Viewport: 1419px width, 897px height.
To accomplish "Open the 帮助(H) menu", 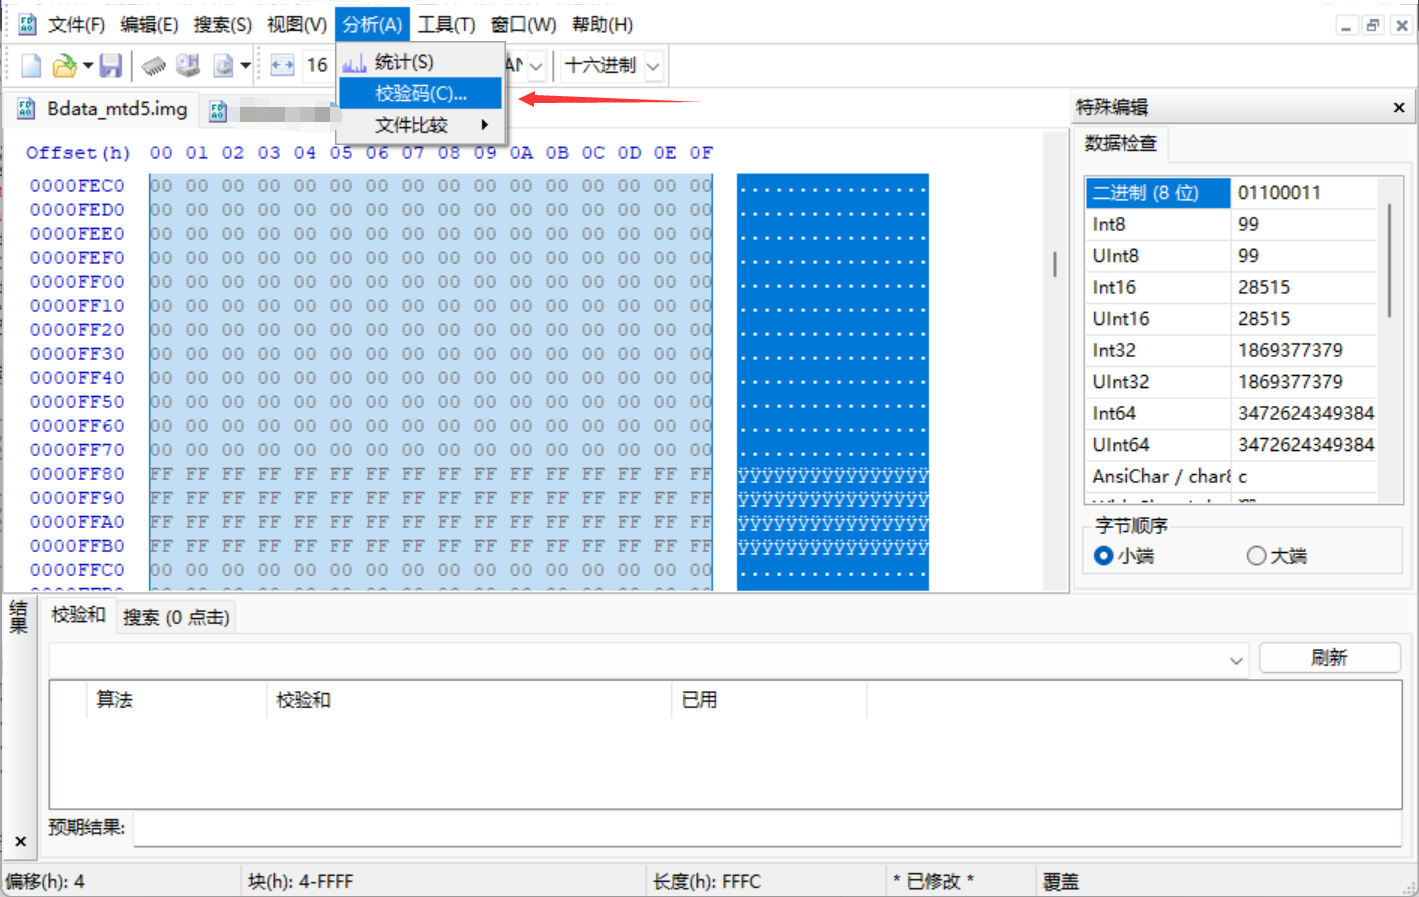I will [x=602, y=25].
